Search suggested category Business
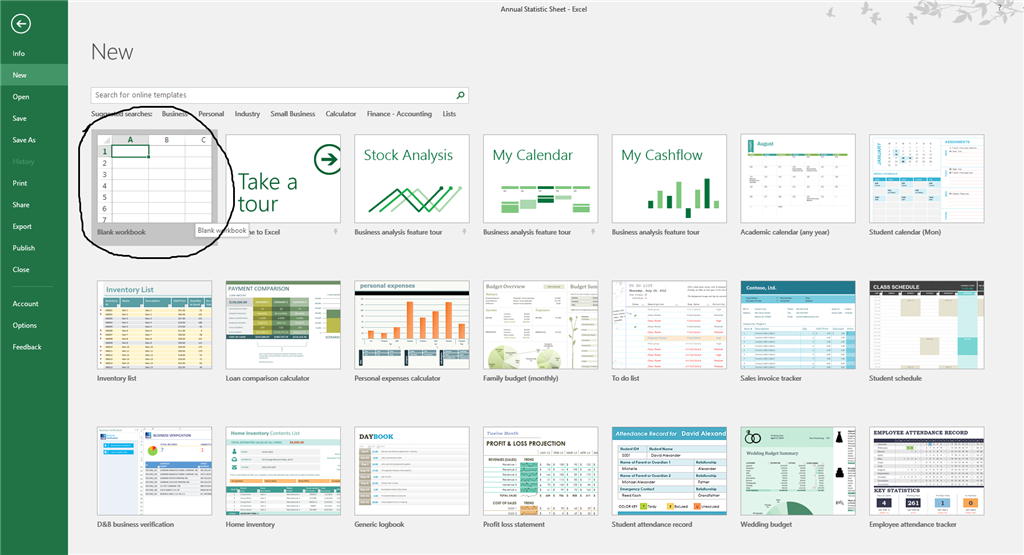The height and width of the screenshot is (555, 1024). coord(174,114)
